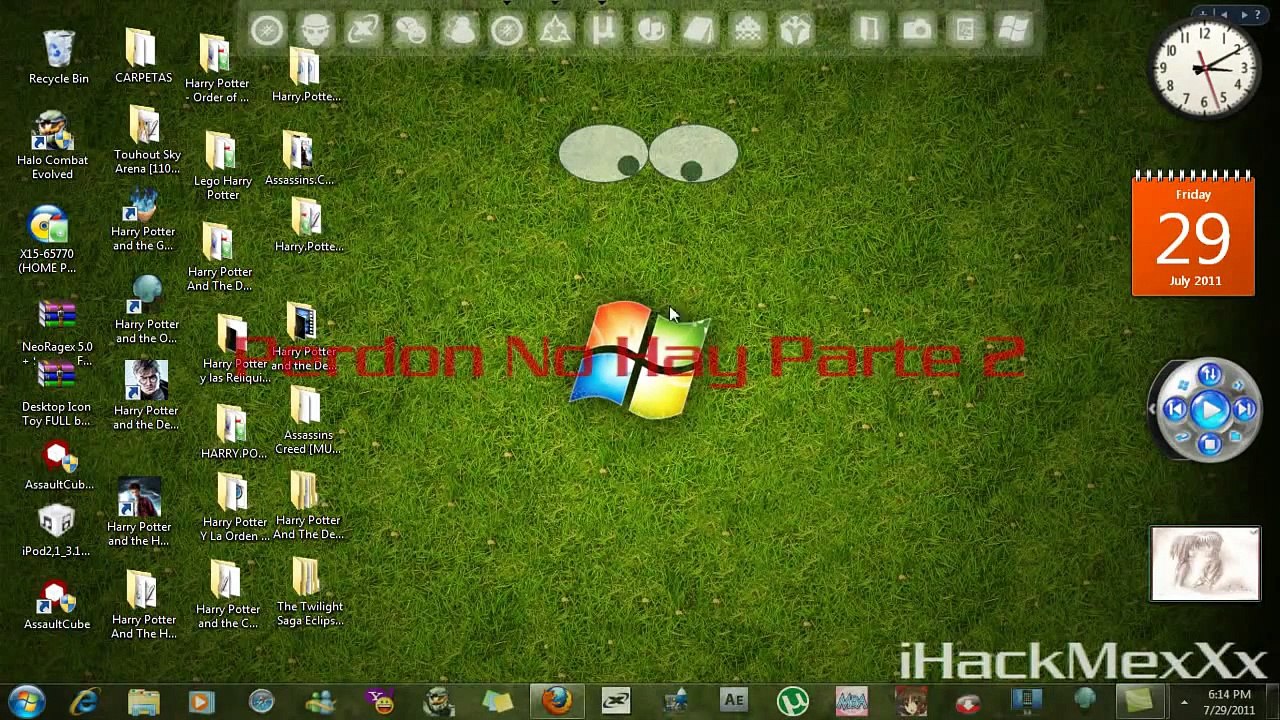Click the calendar gadget showing Friday 29

click(1193, 234)
